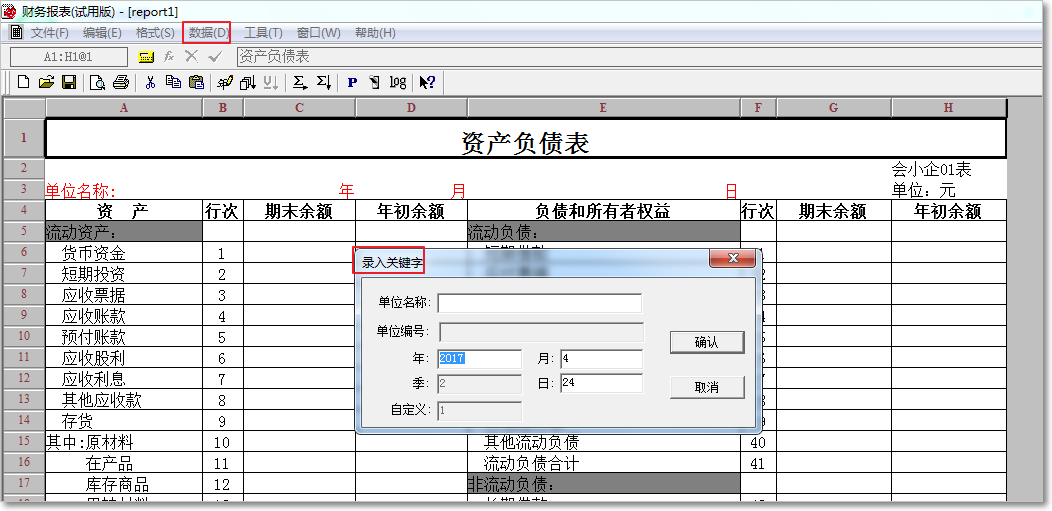
Task: Click the pencil-drawing toolbar icon beside Paste
Action: [x=225, y=82]
